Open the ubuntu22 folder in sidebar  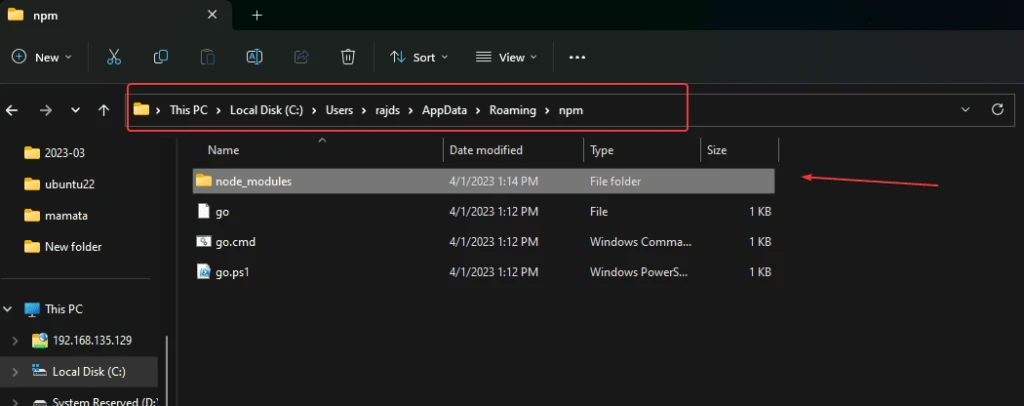tap(59, 184)
